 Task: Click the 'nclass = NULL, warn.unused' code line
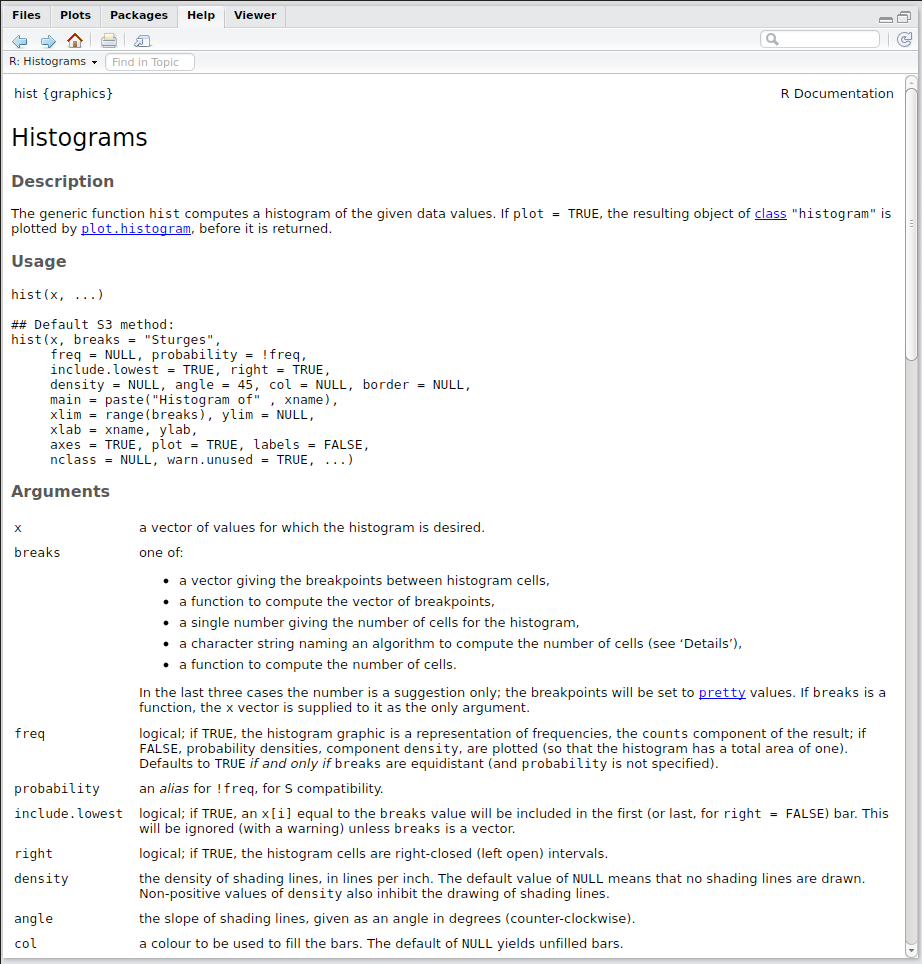[202, 460]
